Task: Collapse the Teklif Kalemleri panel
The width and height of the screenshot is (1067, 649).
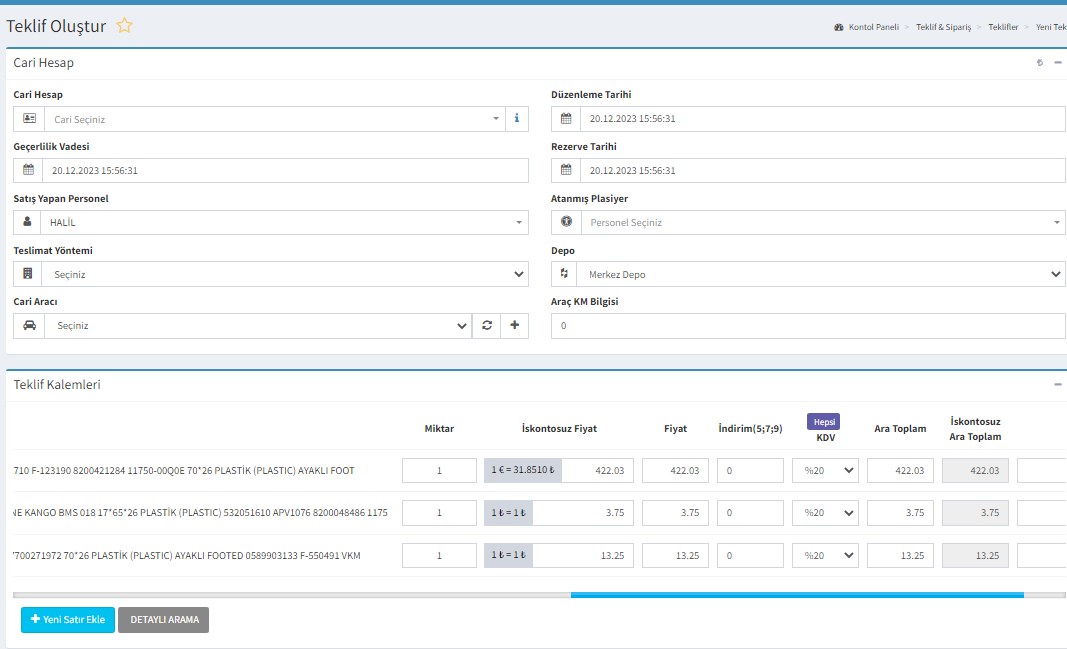Action: [1057, 384]
